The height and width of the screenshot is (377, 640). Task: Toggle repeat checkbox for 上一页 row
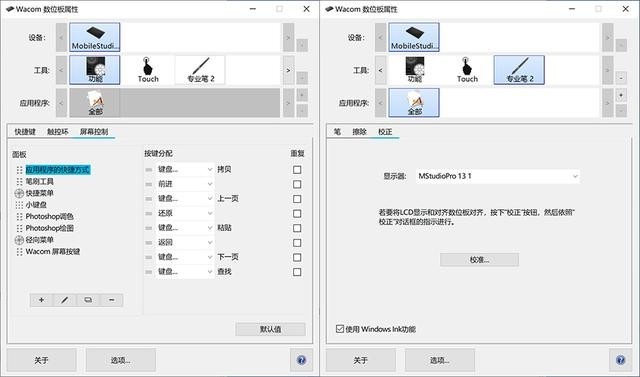tap(297, 199)
